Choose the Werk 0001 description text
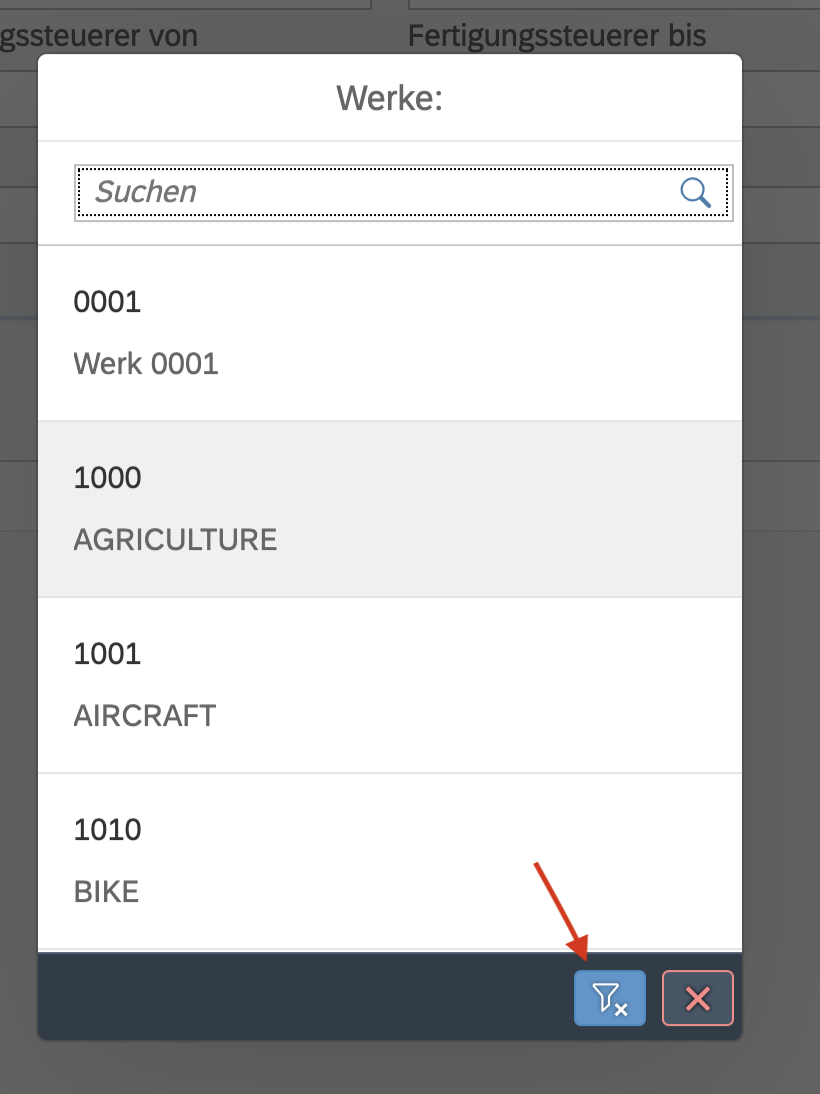 (146, 363)
